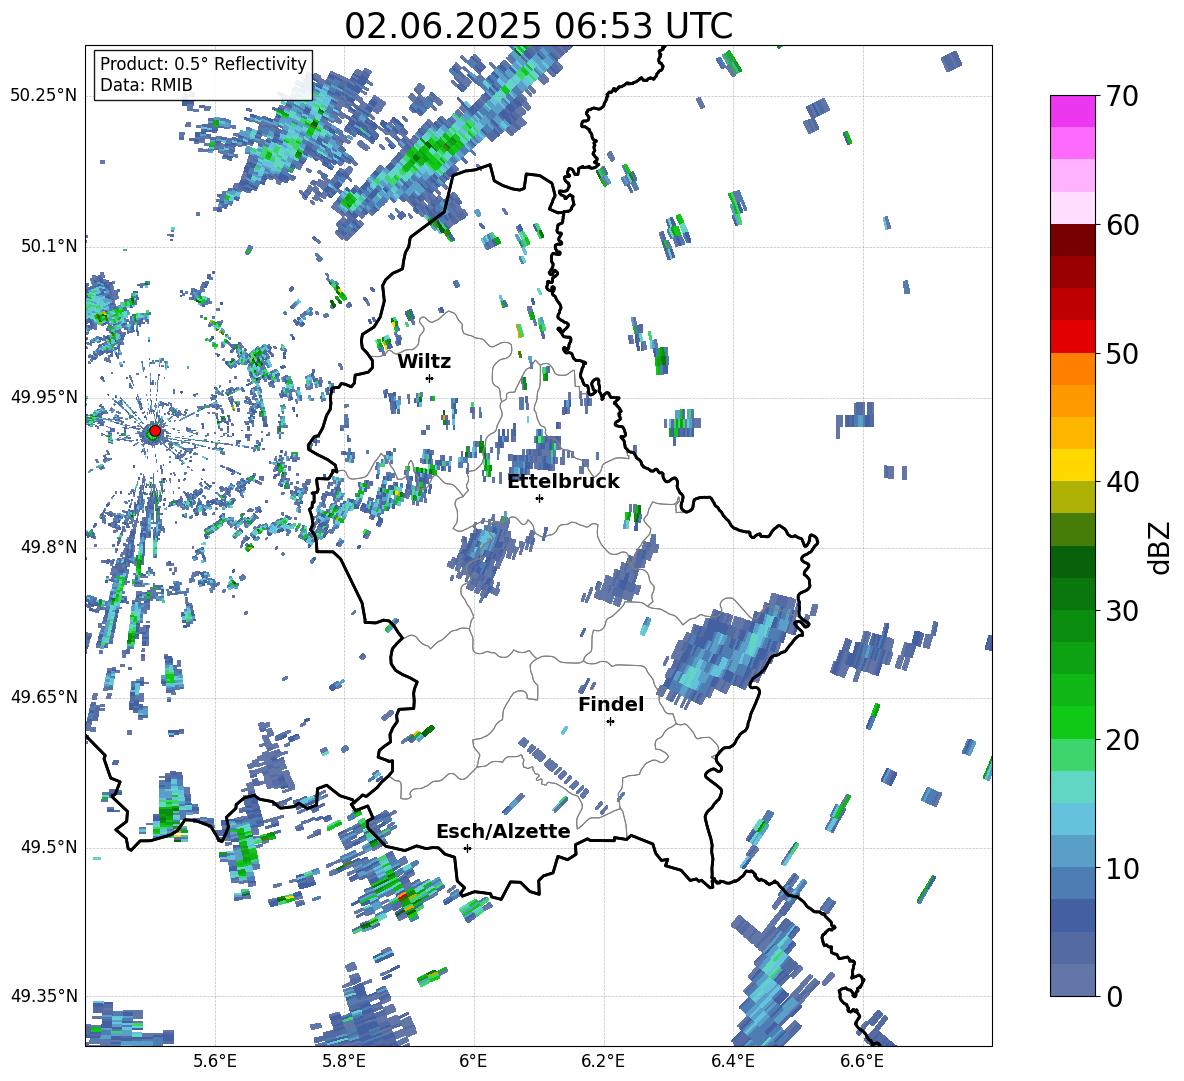Image resolution: width=1184 pixels, height=1081 pixels.
Task: Click the 49.5°N latitude label
Action: pos(50,847)
